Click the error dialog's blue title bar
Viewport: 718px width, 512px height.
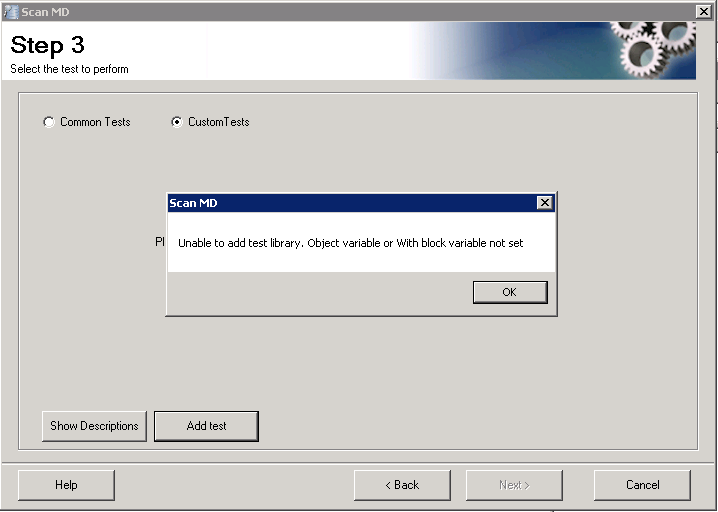[350, 203]
